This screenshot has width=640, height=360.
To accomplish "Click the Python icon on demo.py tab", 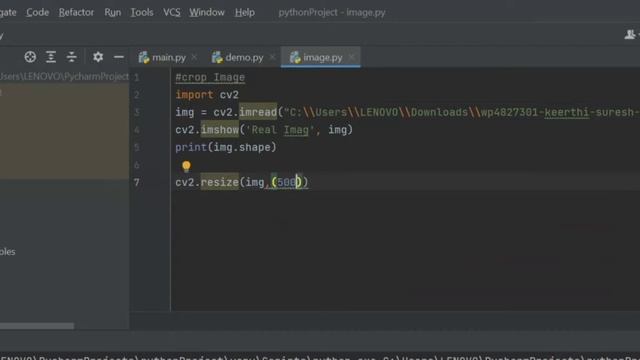I will [217, 58].
